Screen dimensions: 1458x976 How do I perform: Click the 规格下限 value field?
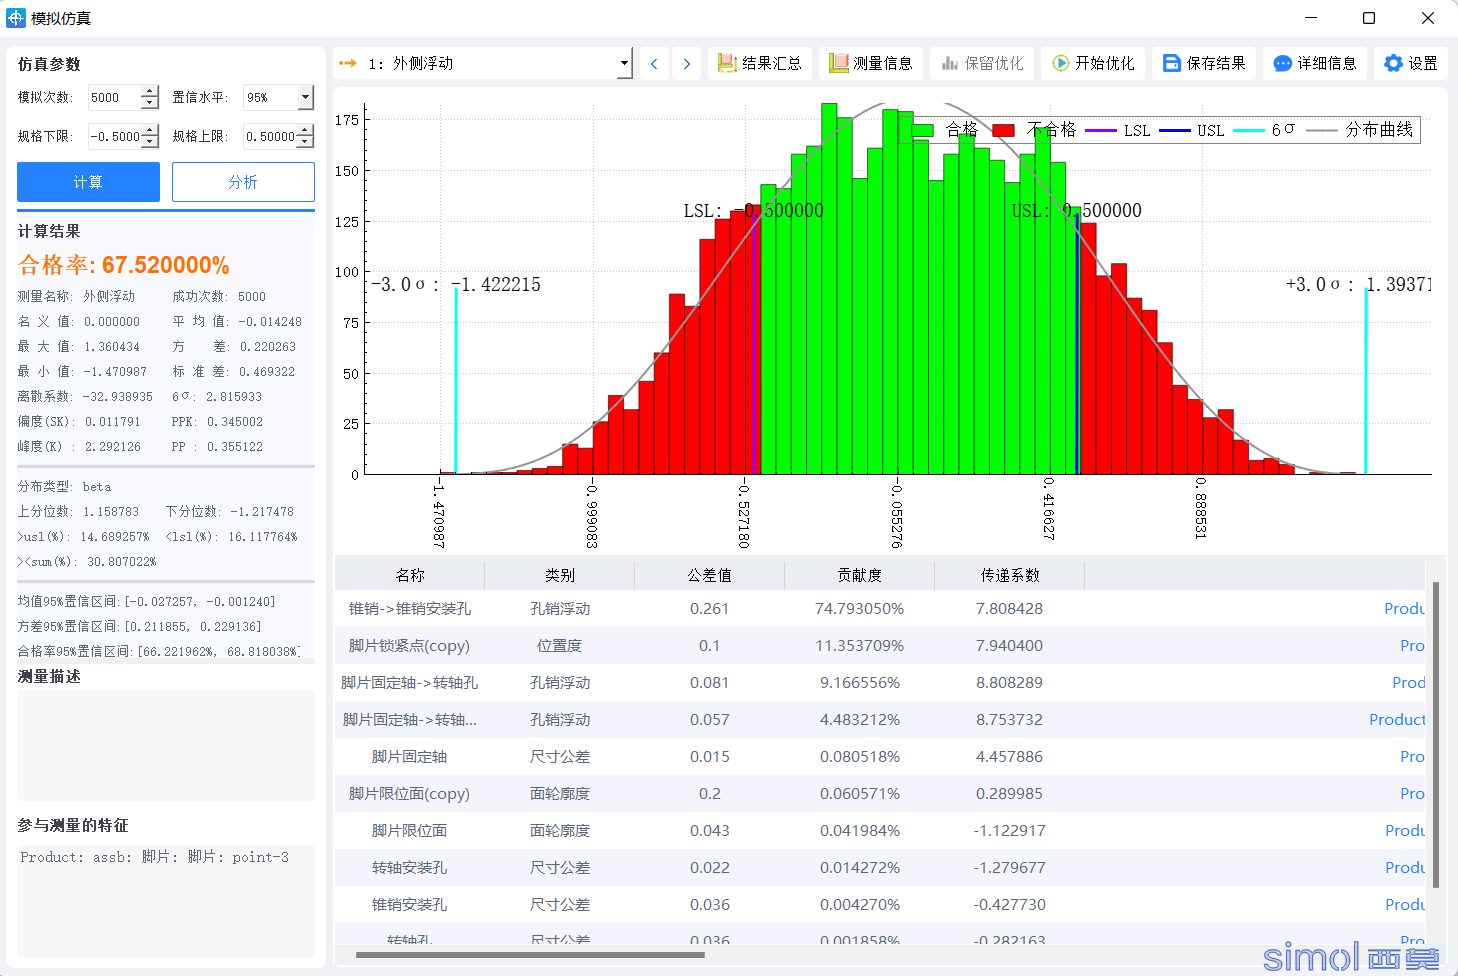pyautogui.click(x=114, y=136)
